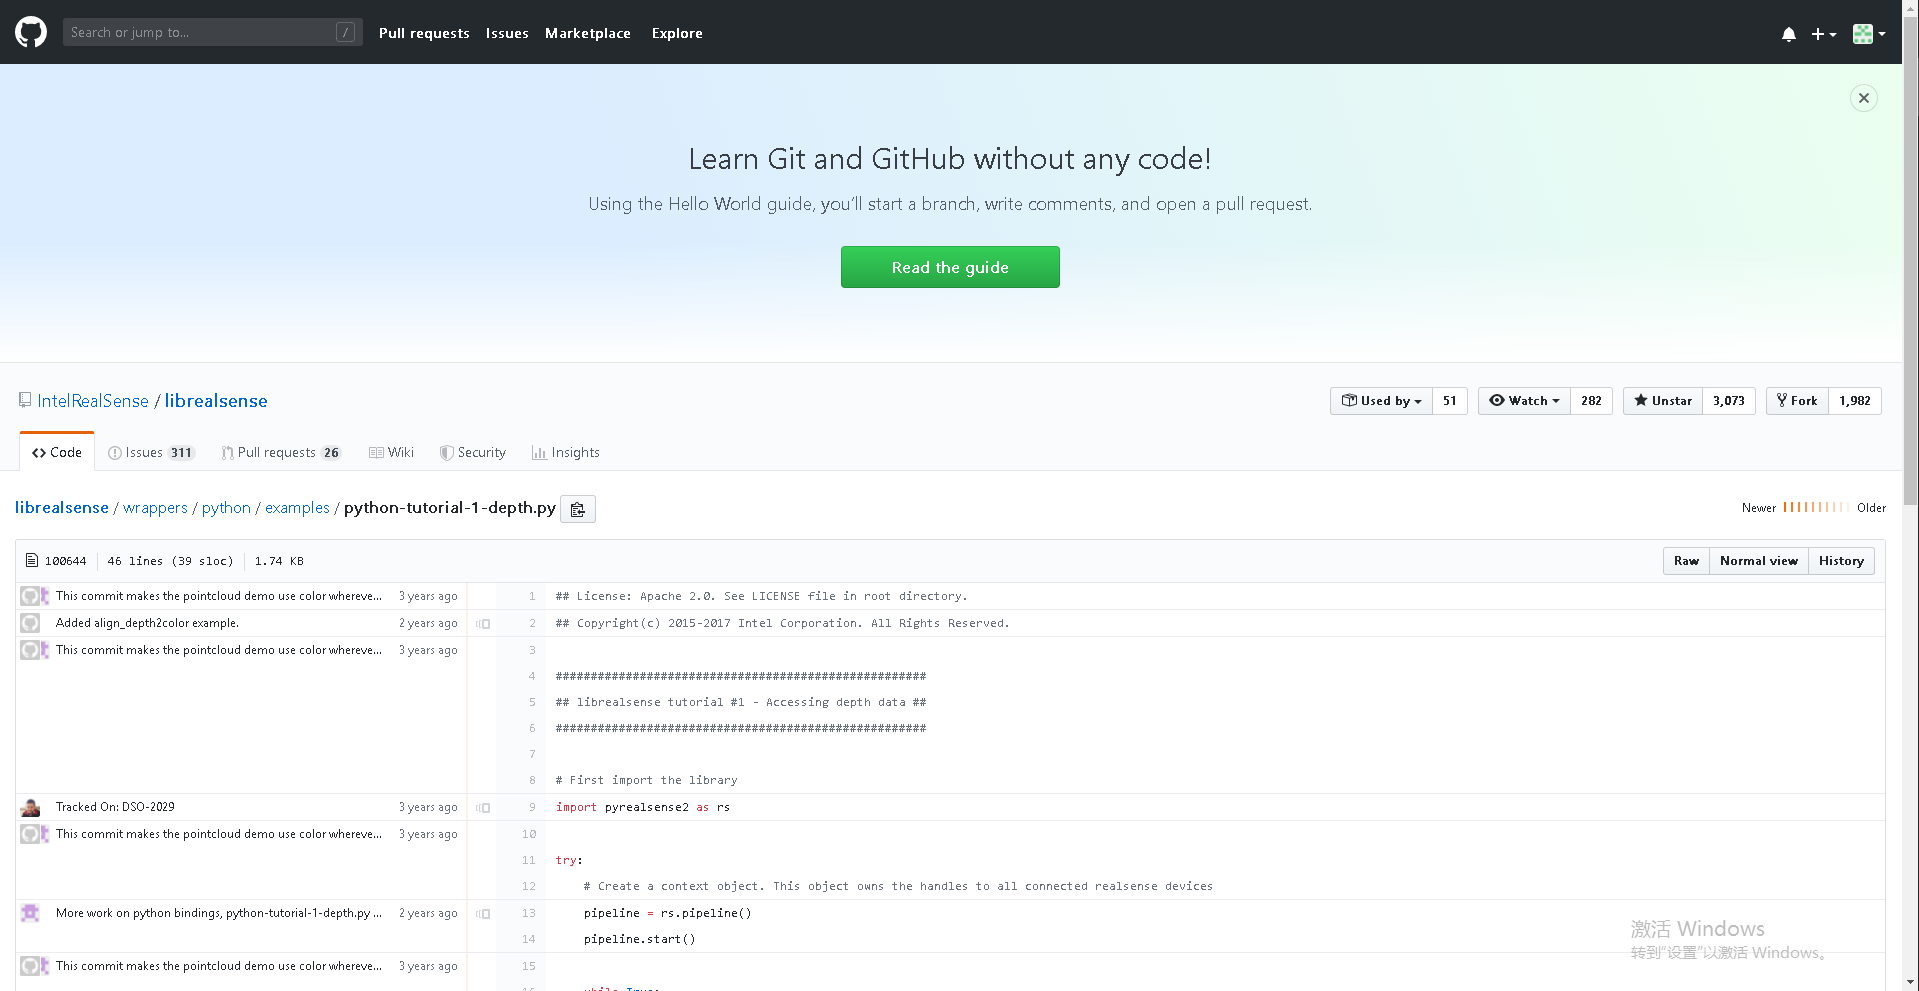Image resolution: width=1919 pixels, height=991 pixels.
Task: Click the Unstar button
Action: click(x=1663, y=401)
